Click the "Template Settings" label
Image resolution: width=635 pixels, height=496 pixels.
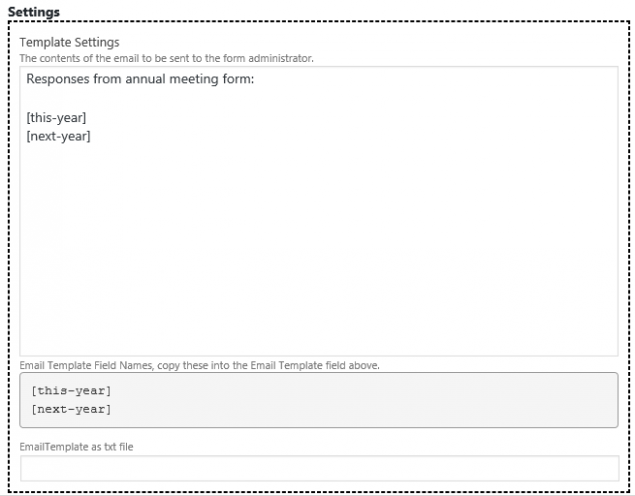[x=69, y=42]
